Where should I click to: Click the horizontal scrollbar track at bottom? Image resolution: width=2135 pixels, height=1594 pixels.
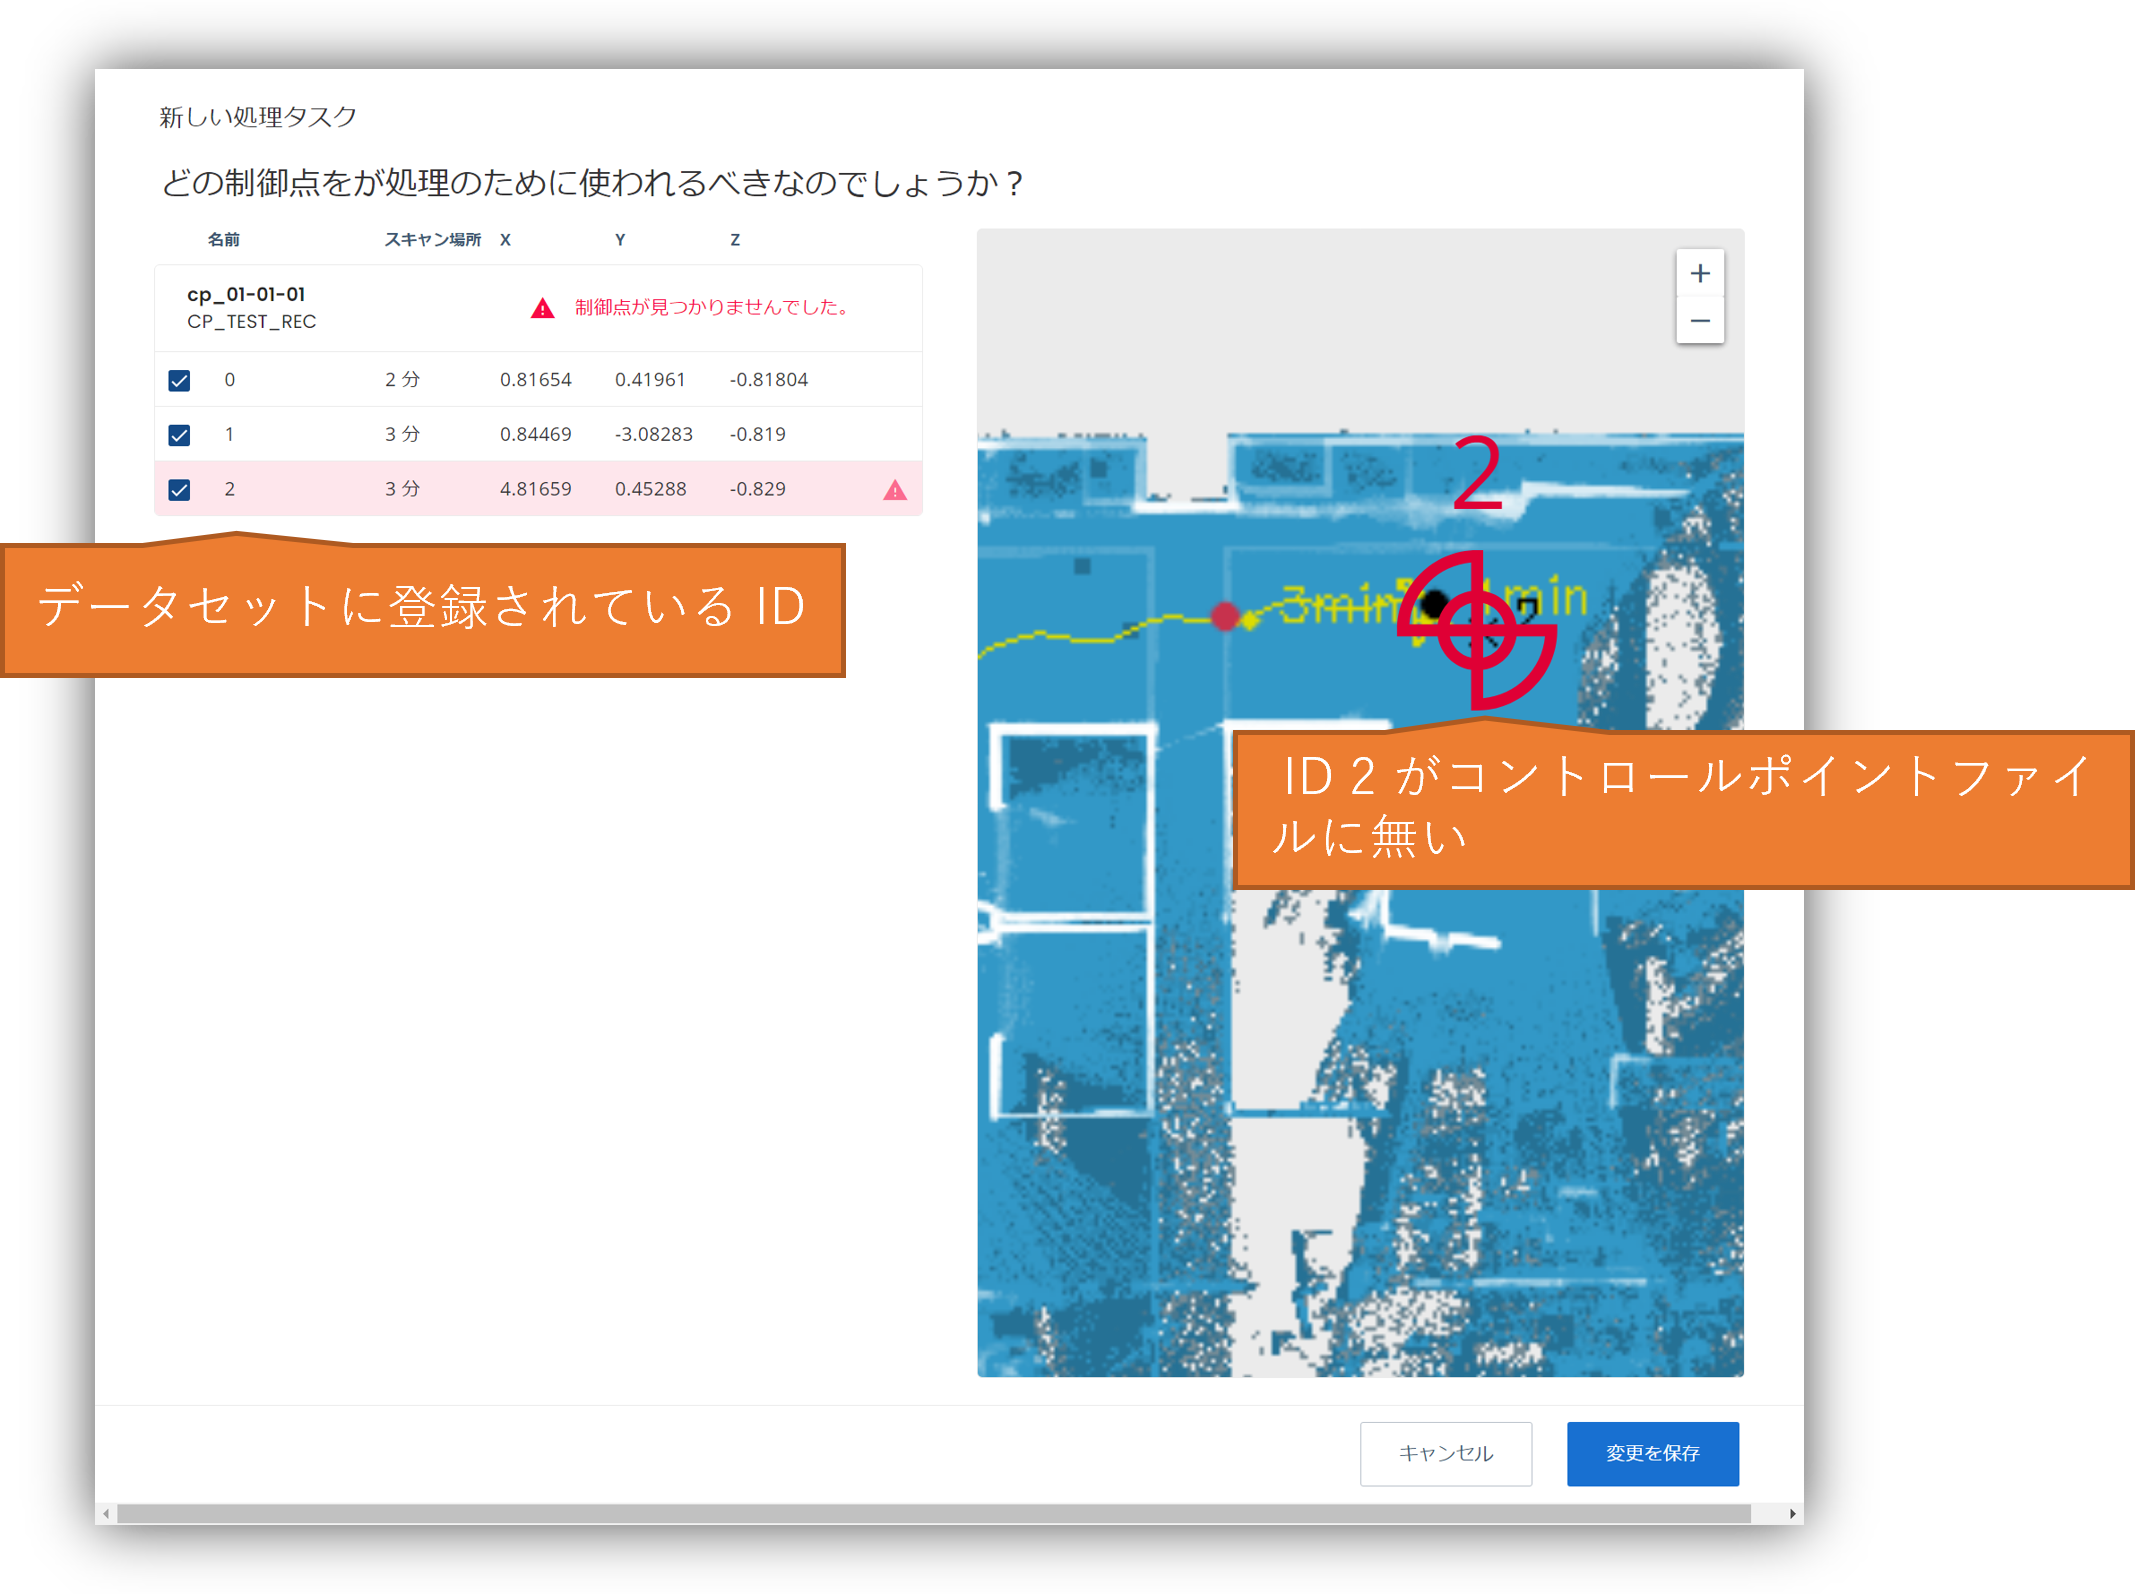click(x=934, y=1514)
